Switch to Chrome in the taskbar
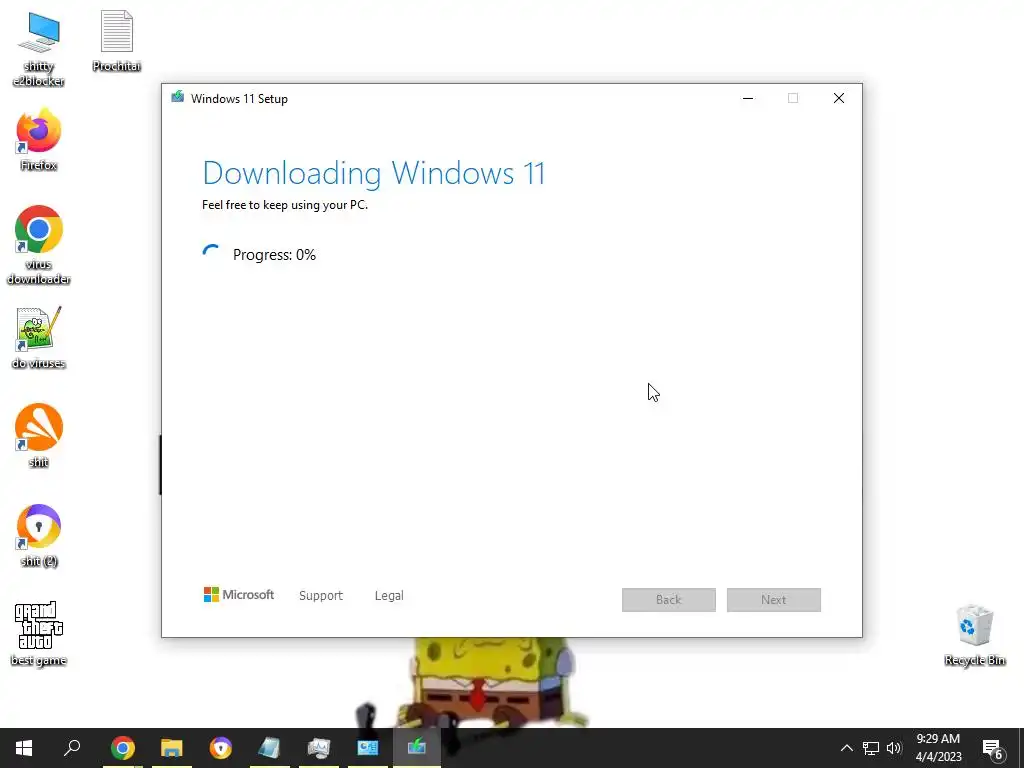1024x768 pixels. click(122, 748)
